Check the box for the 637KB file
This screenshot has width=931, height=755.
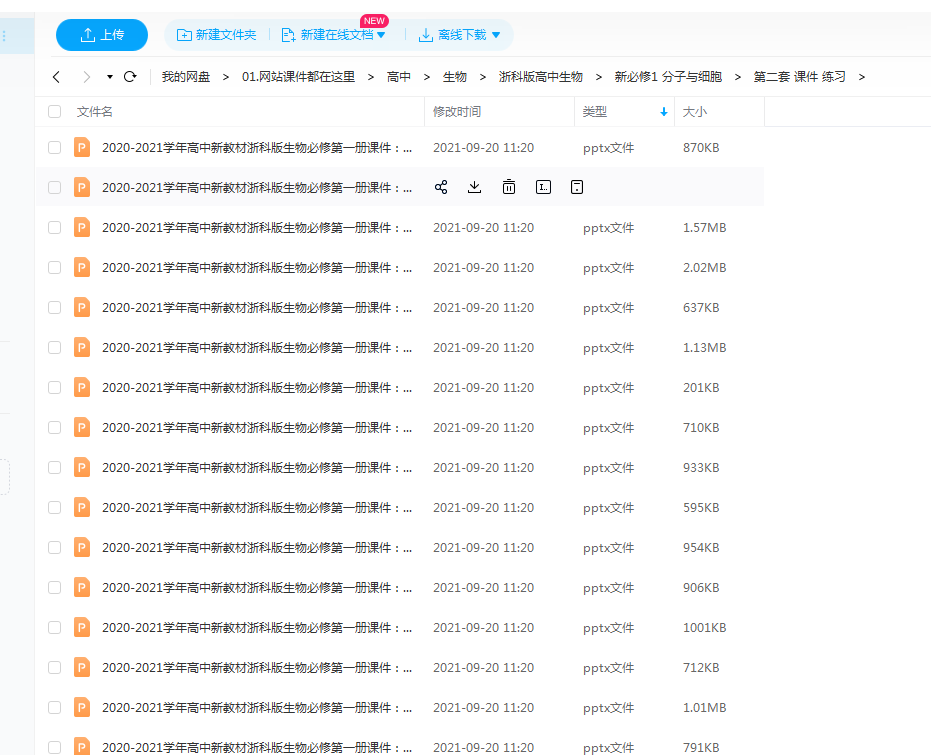(55, 307)
